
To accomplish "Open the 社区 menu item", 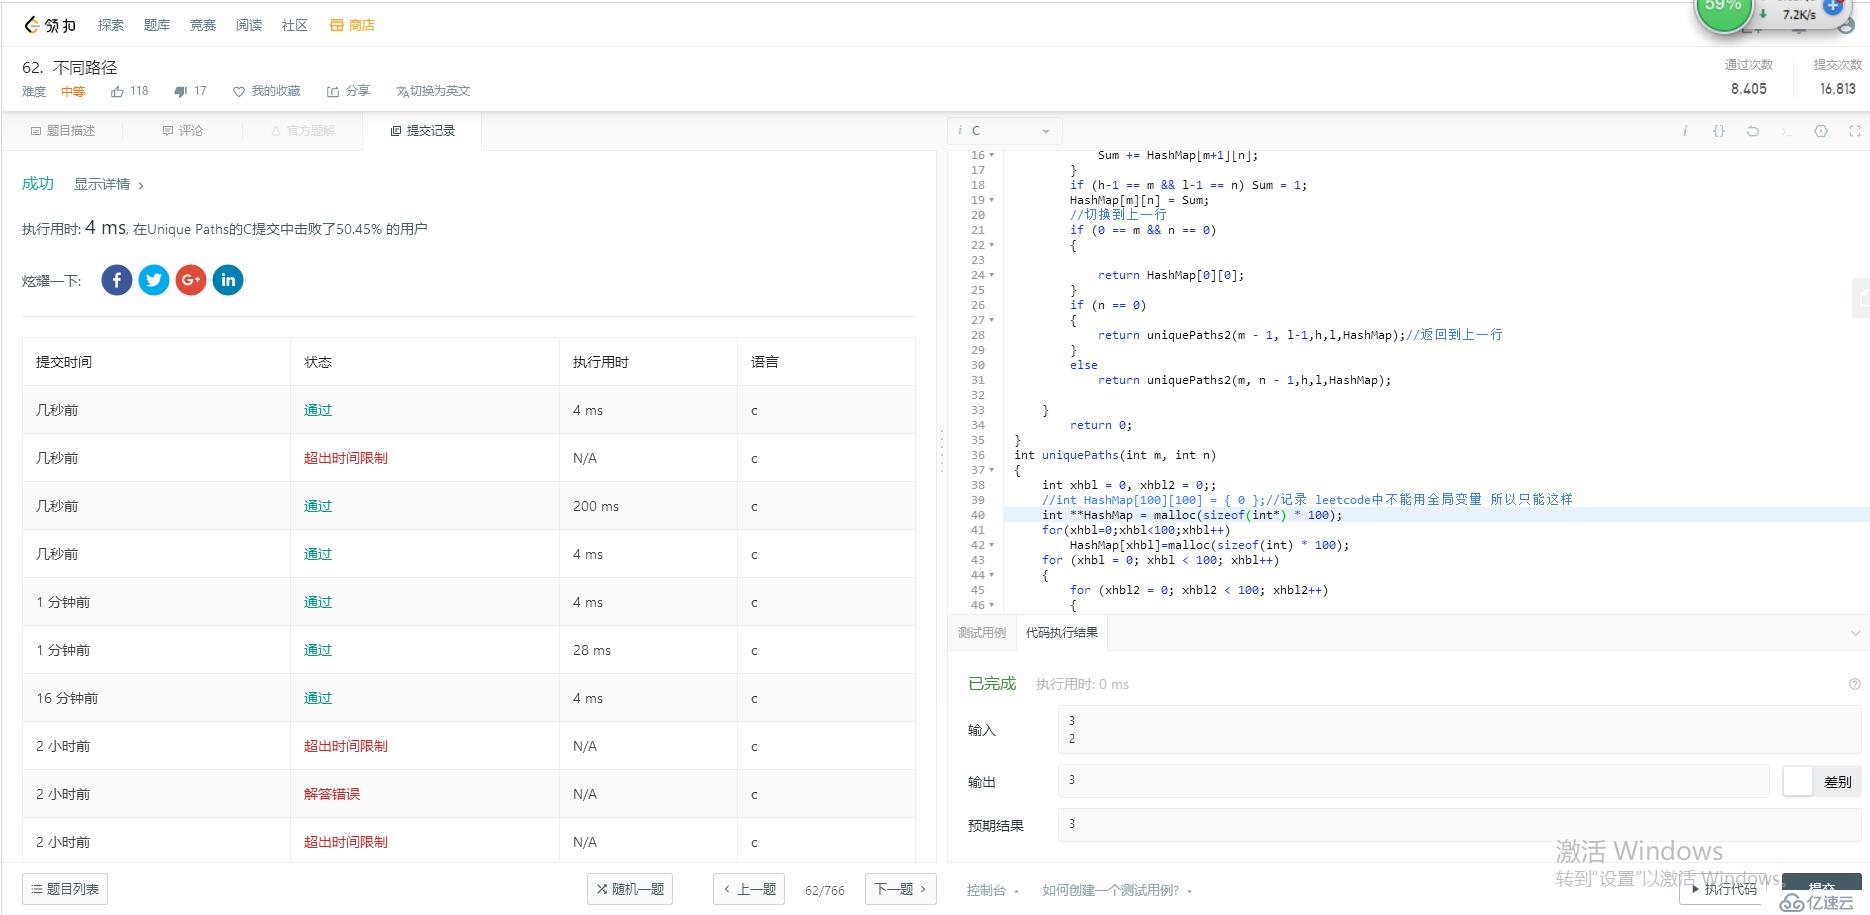I will click(x=295, y=25).
